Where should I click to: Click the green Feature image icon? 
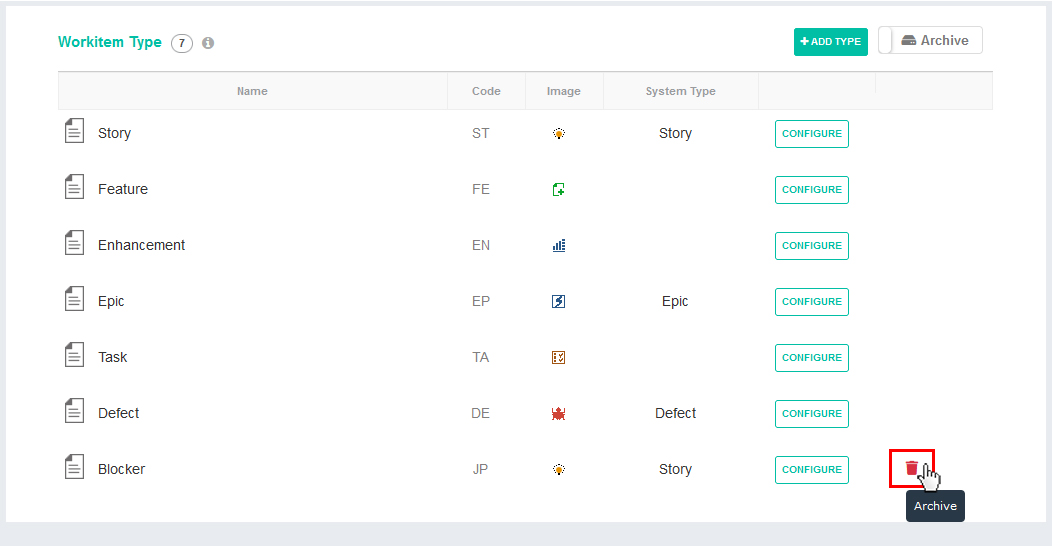click(558, 190)
